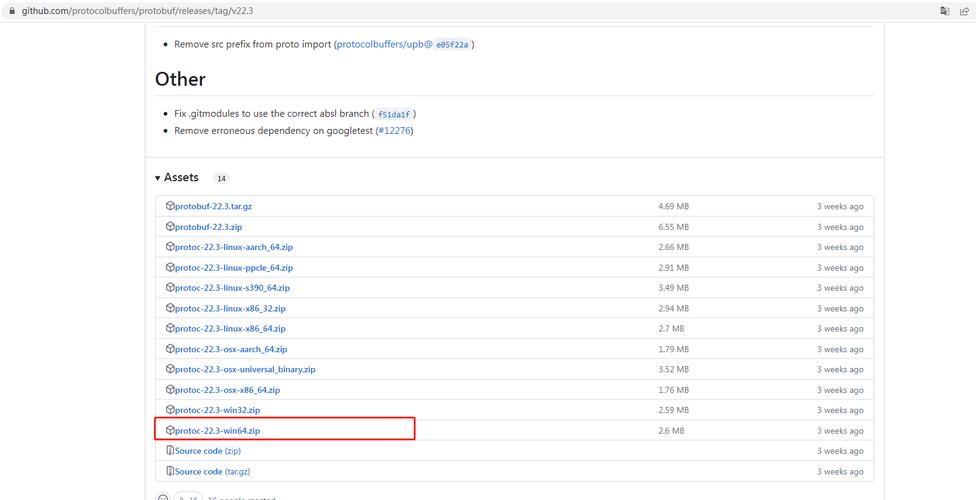
Task: Download protoc-22.3-linux-x86_32.zip
Action: (230, 309)
